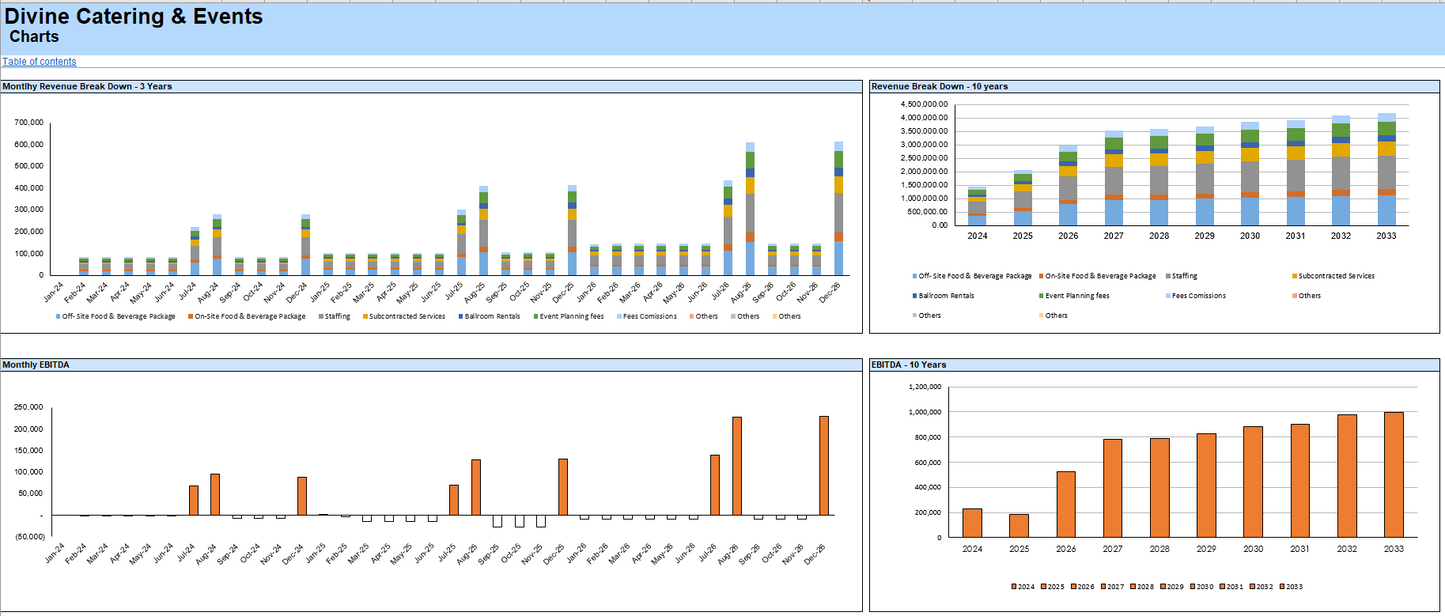
Task: Select the Jul-24 bar in Monthly EBITDA chart
Action: click(x=194, y=500)
